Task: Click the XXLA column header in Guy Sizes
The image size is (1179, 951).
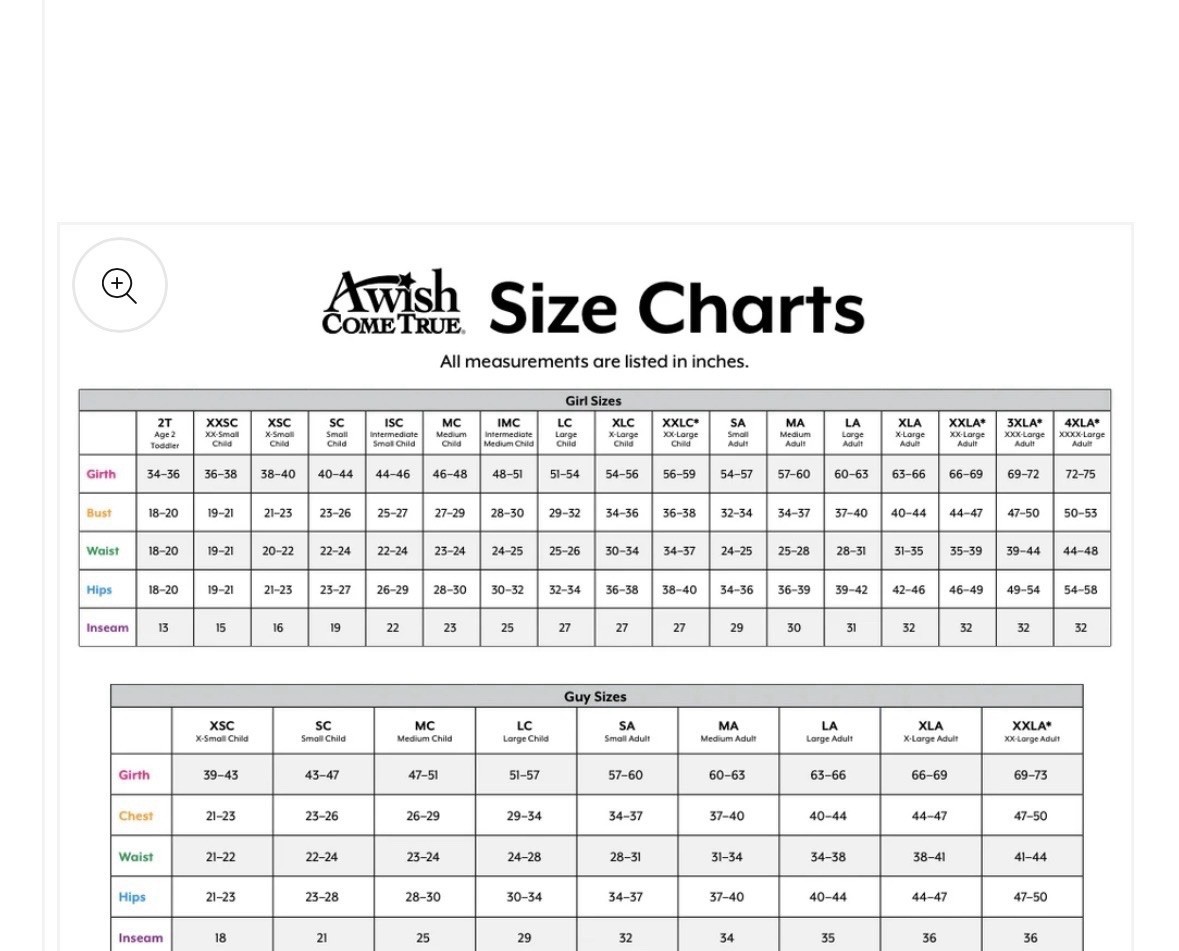Action: point(1031,731)
